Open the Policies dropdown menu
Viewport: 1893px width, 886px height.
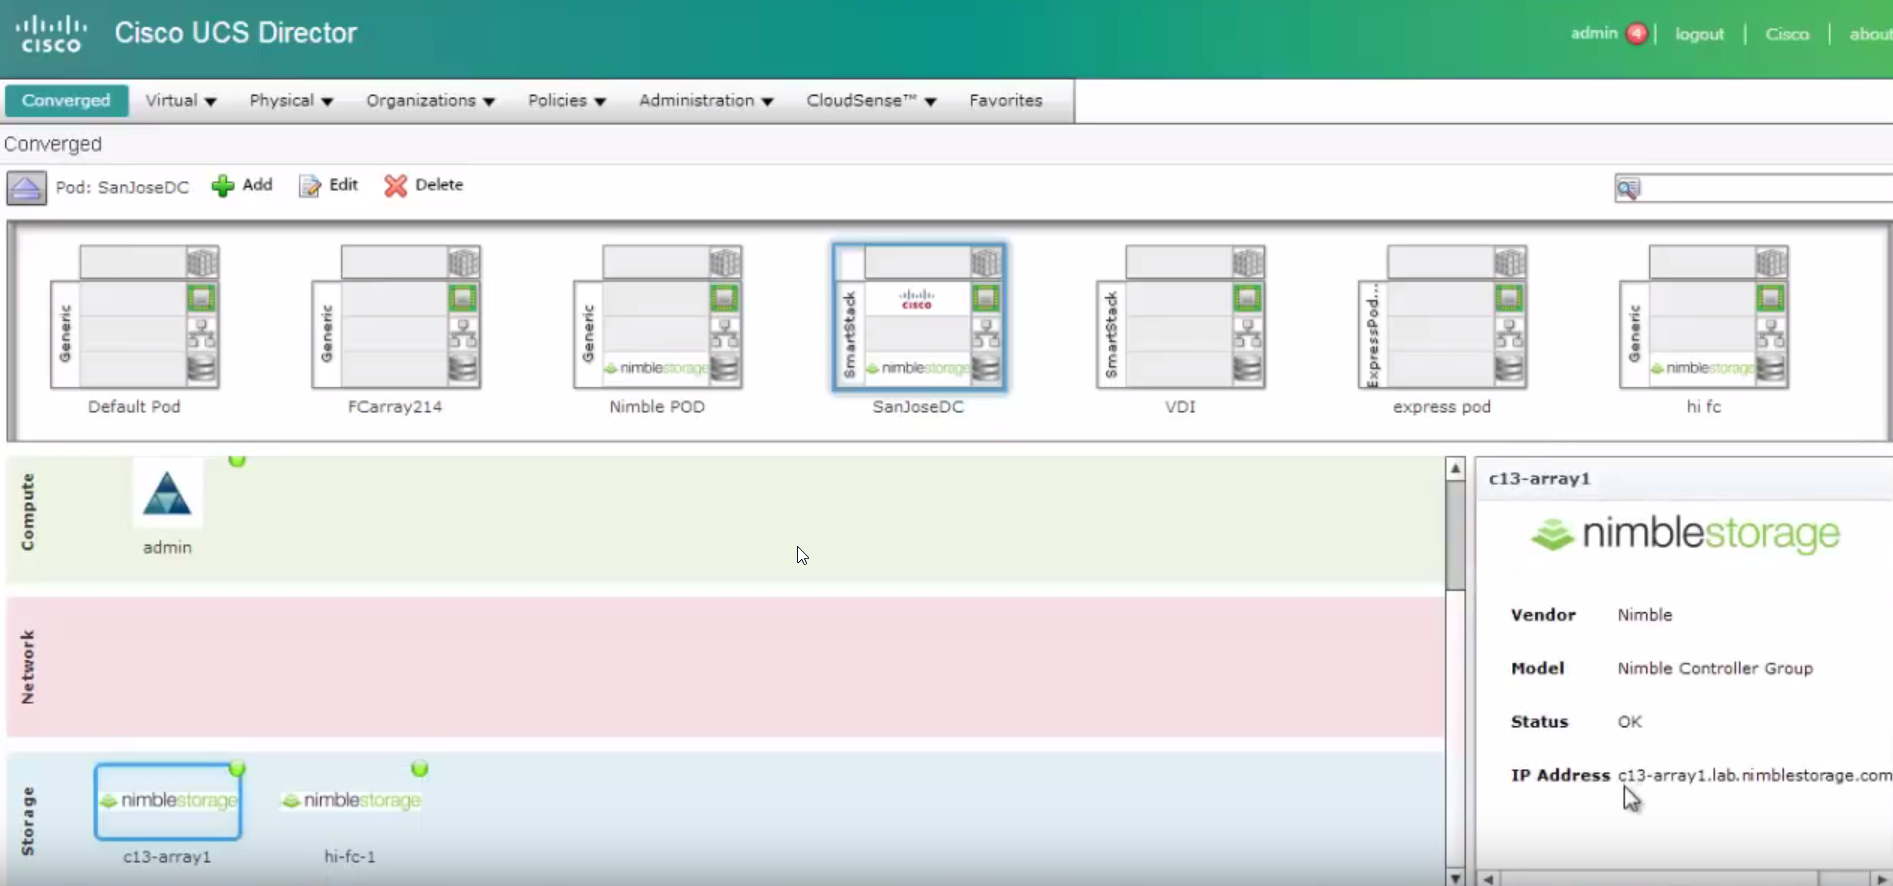567,101
